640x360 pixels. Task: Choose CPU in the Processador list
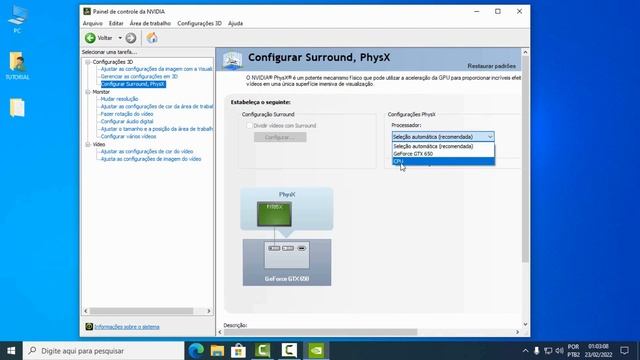[443, 161]
